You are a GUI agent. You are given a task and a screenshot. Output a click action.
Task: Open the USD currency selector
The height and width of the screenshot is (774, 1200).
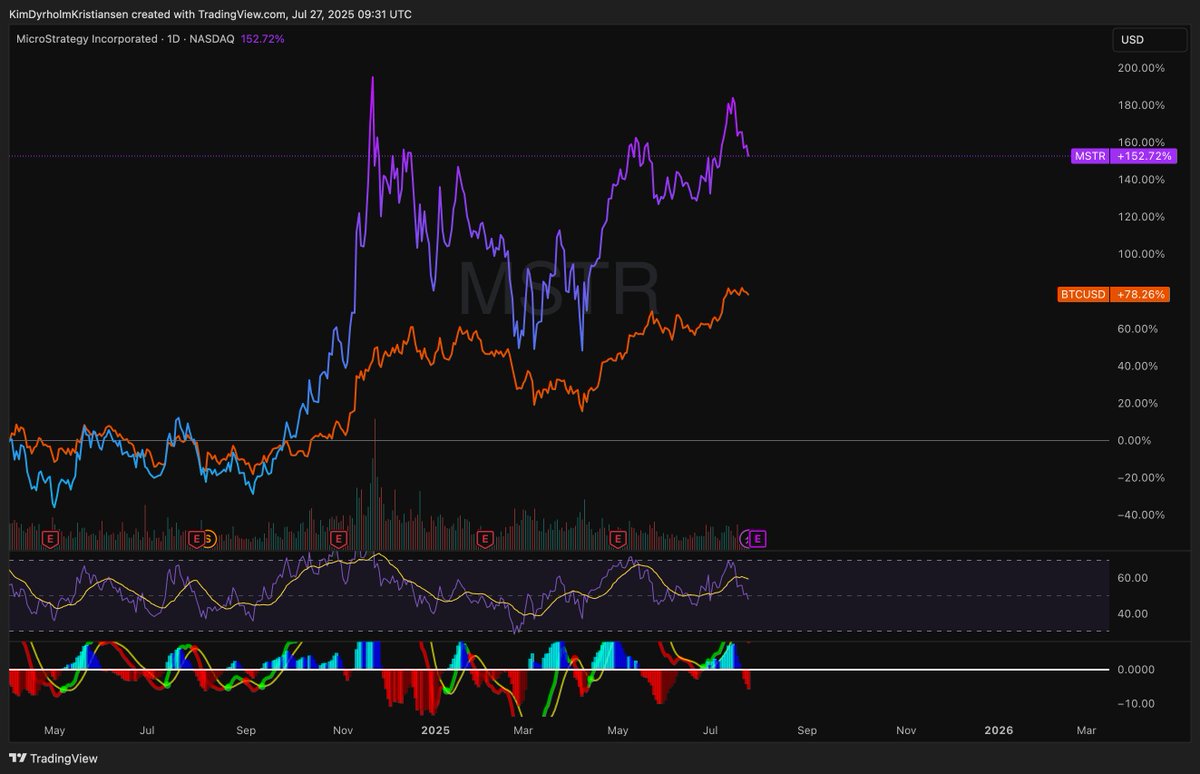[x=1150, y=40]
